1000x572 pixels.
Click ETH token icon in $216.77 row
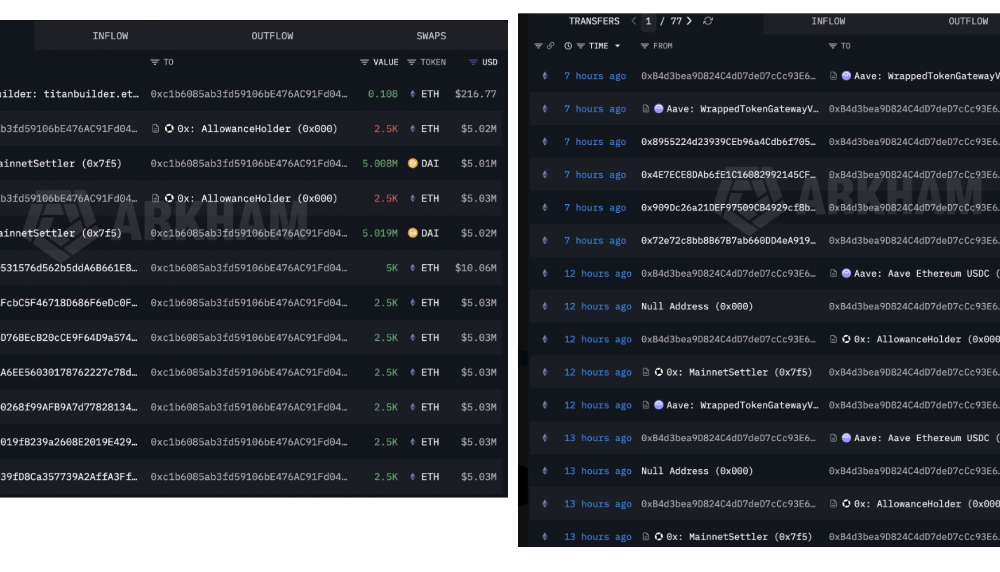[413, 94]
